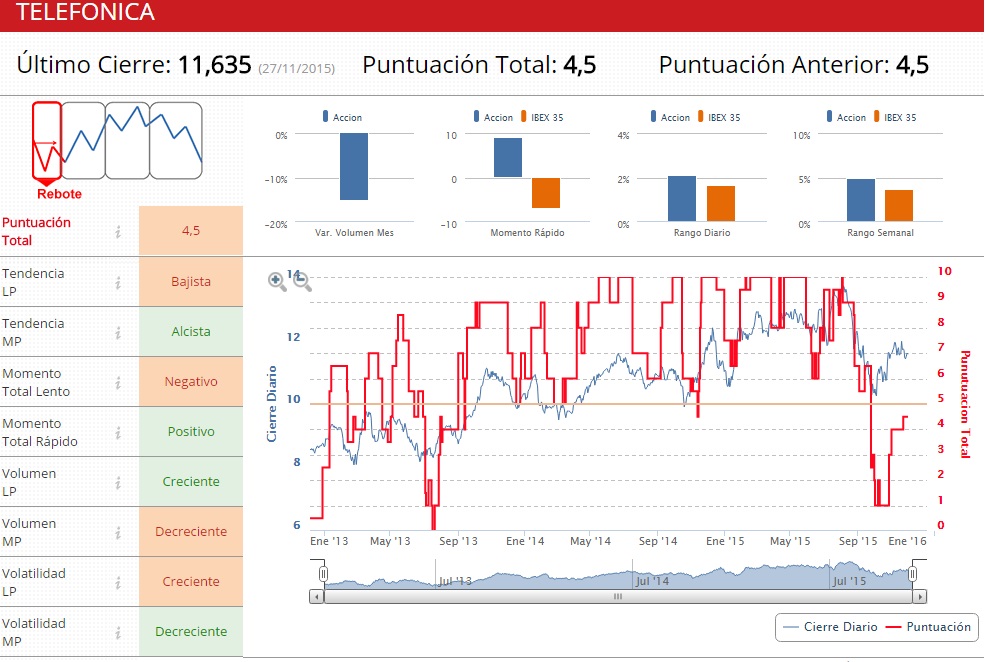Click the zoom out magnifier icon
The height and width of the screenshot is (662, 997).
tap(302, 281)
